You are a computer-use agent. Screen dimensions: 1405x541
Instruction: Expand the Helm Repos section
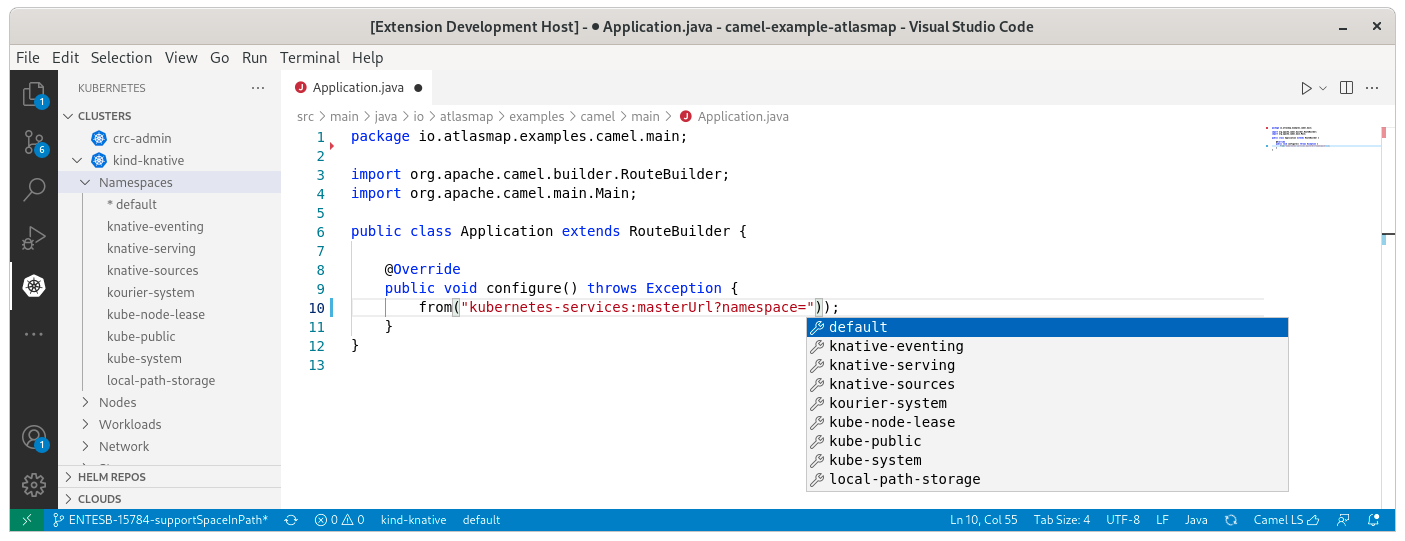click(x=112, y=477)
